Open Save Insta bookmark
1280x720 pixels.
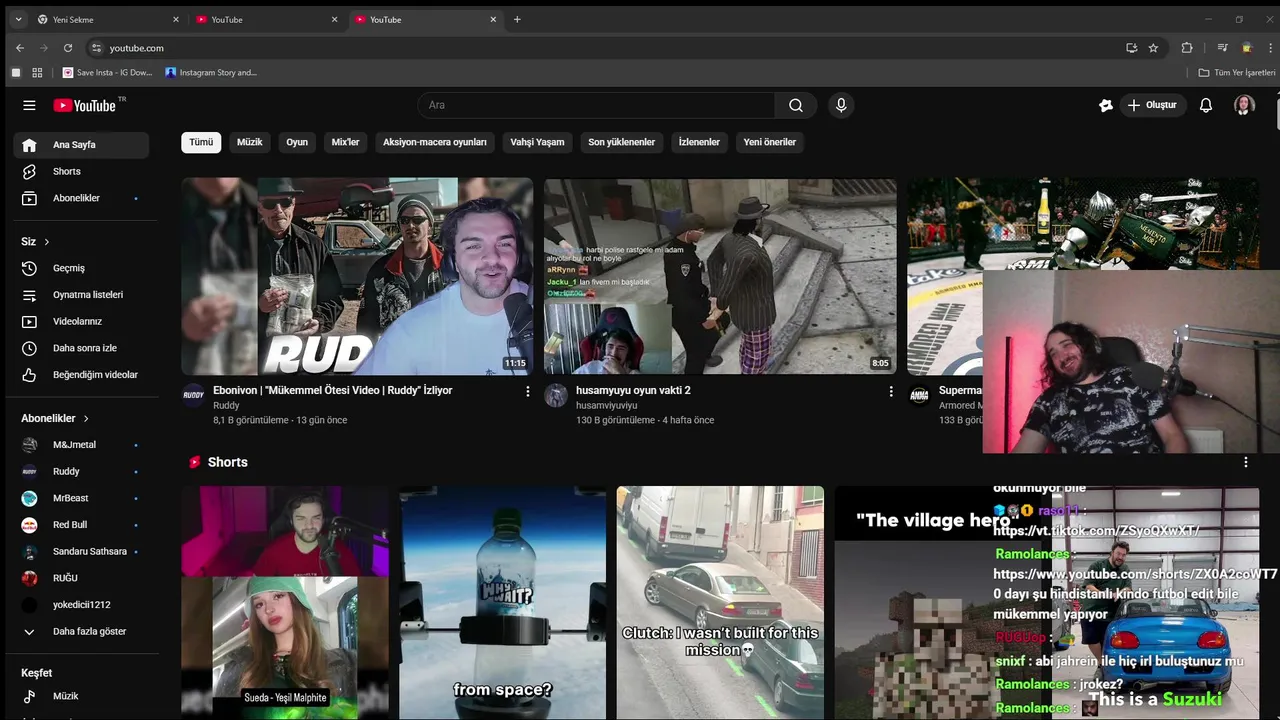pos(108,73)
